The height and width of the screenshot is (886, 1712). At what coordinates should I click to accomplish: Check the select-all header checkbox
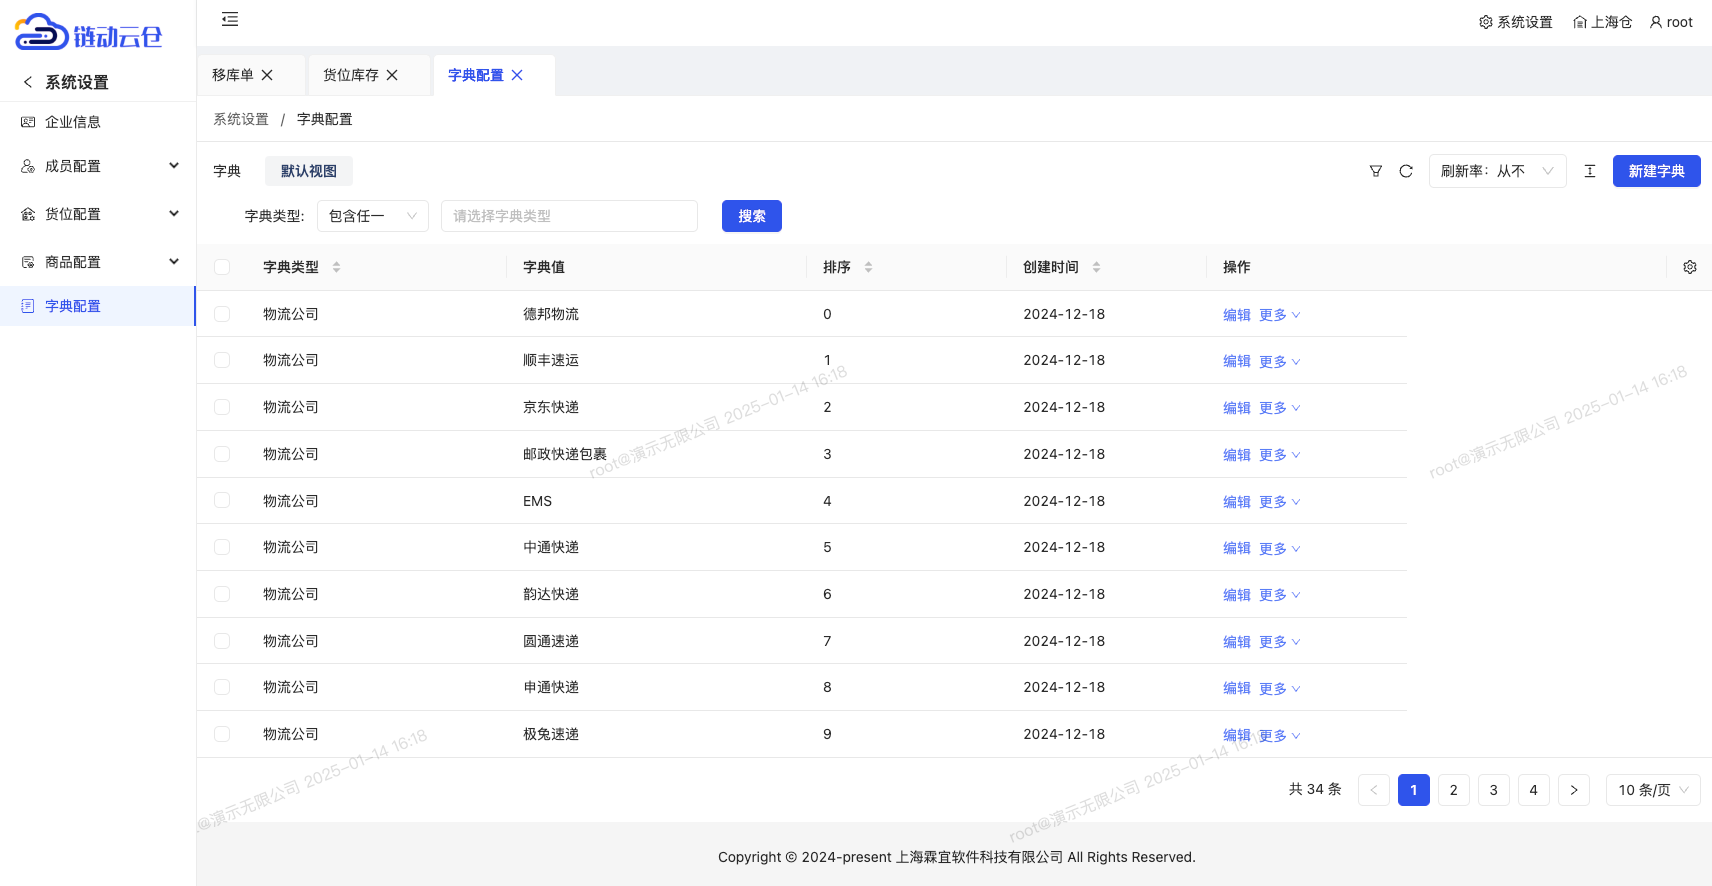tap(222, 267)
